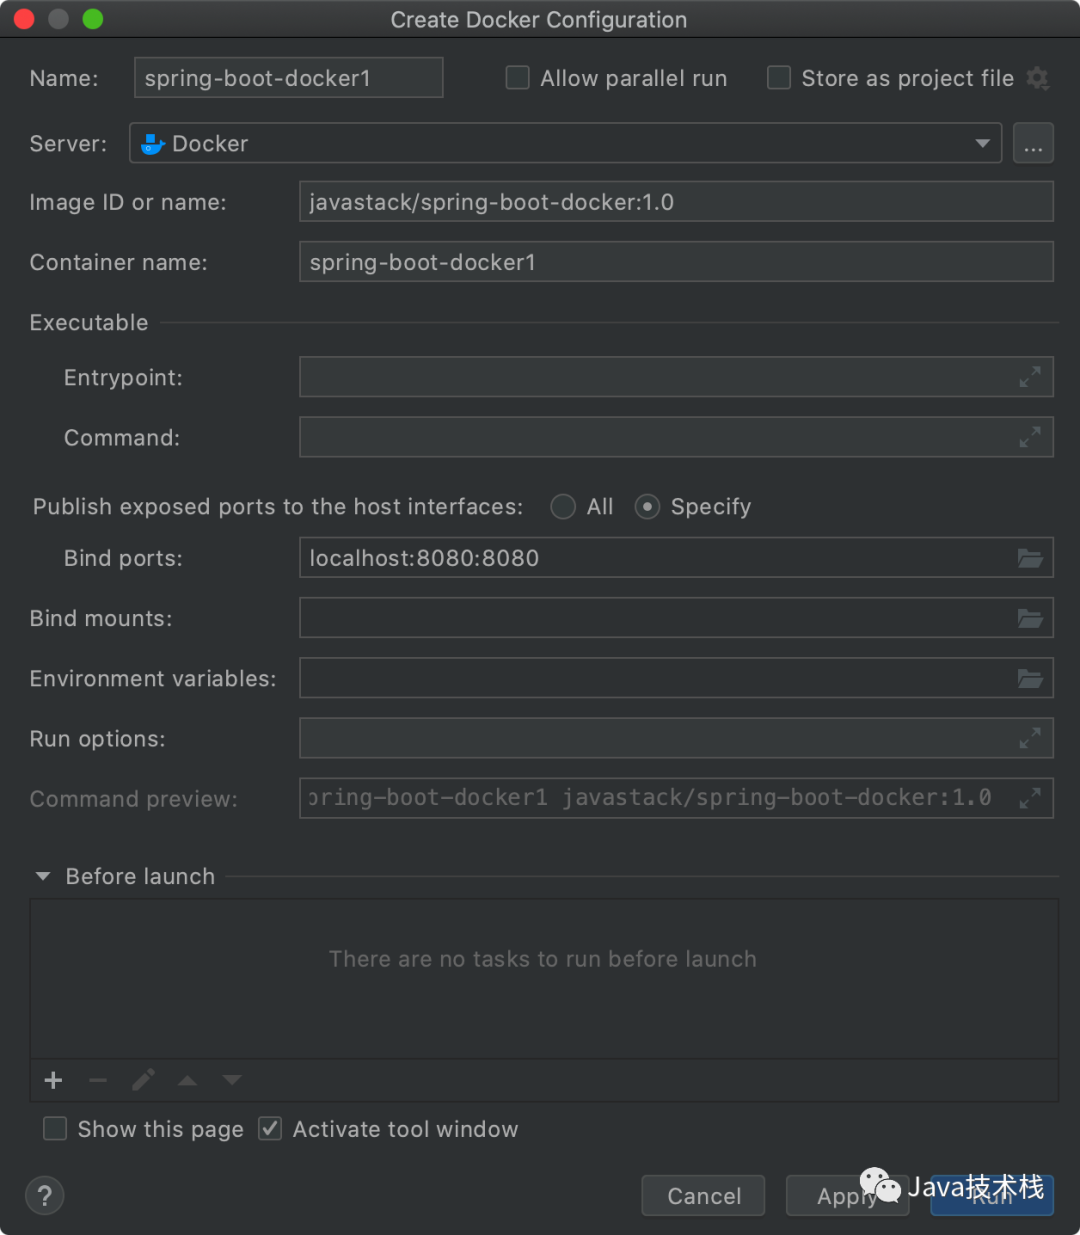Expand the Entrypoint field editor
Viewport: 1080px width, 1235px height.
click(x=1030, y=377)
